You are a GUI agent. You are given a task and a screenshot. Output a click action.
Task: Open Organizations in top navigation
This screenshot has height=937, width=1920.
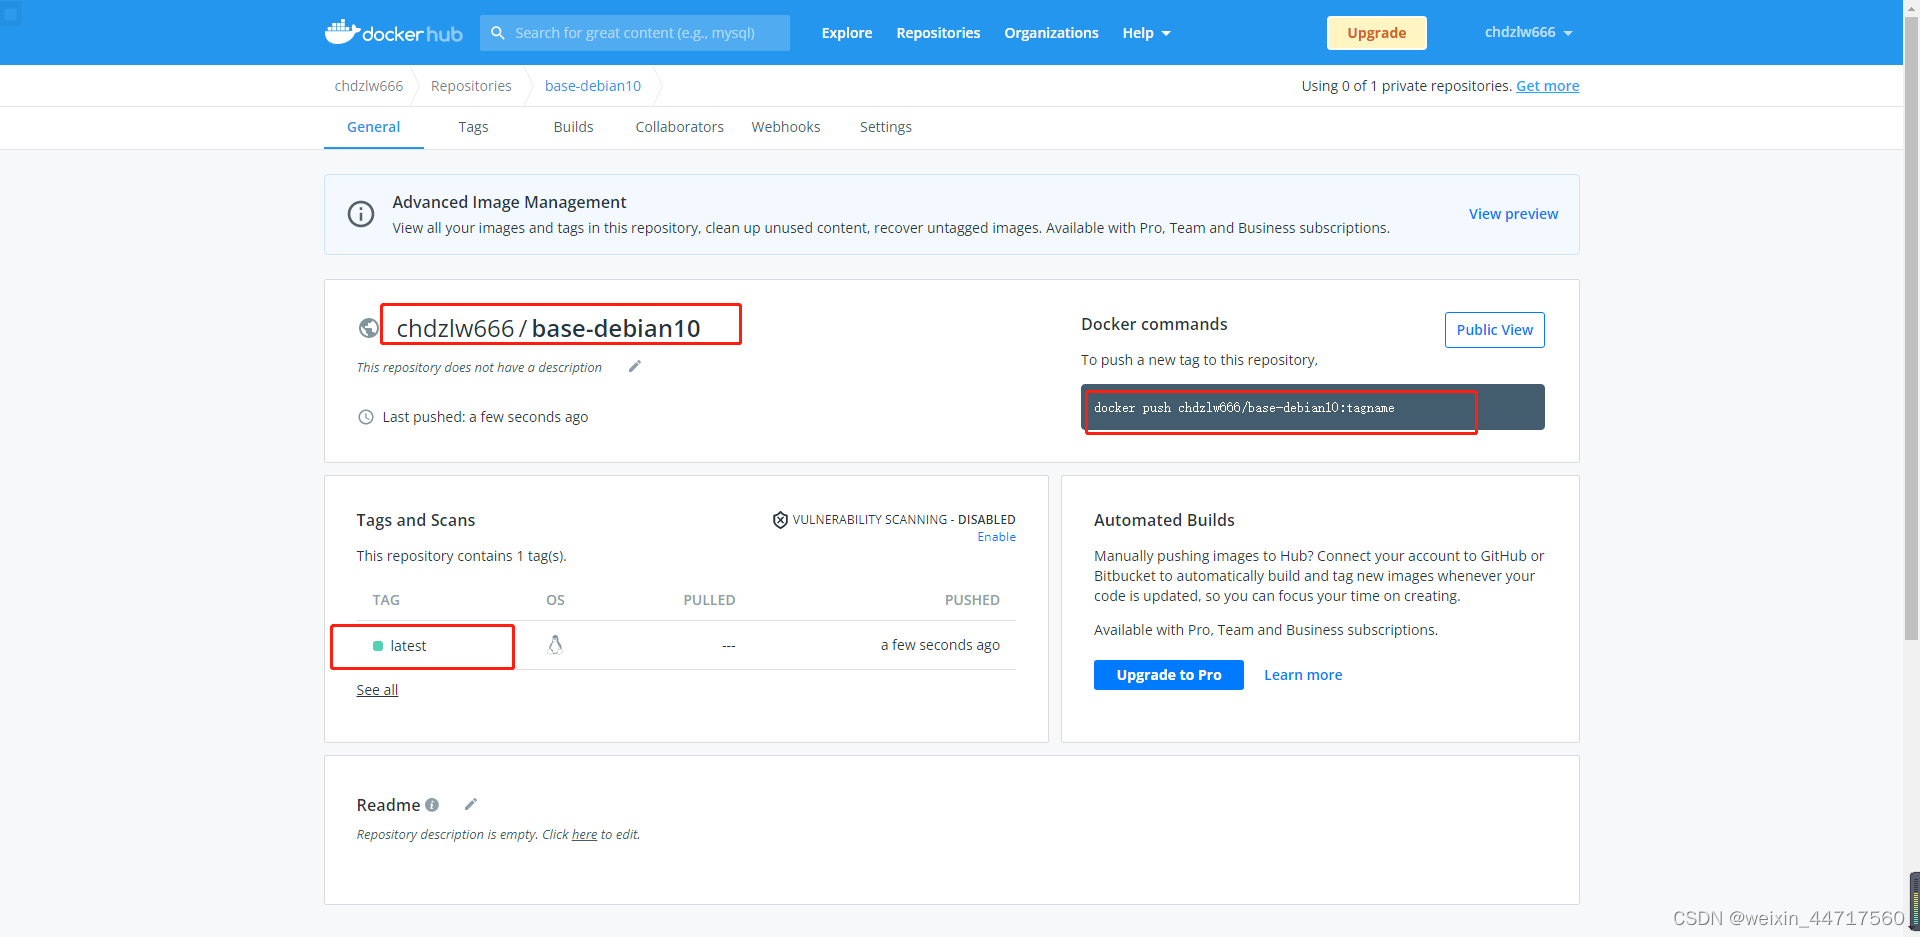click(x=1051, y=33)
